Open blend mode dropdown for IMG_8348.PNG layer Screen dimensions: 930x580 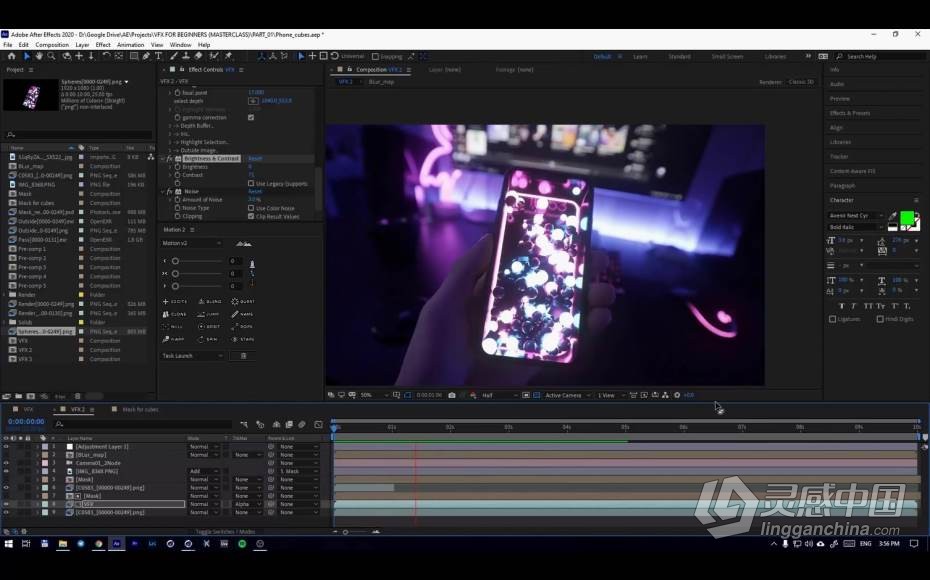click(203, 471)
